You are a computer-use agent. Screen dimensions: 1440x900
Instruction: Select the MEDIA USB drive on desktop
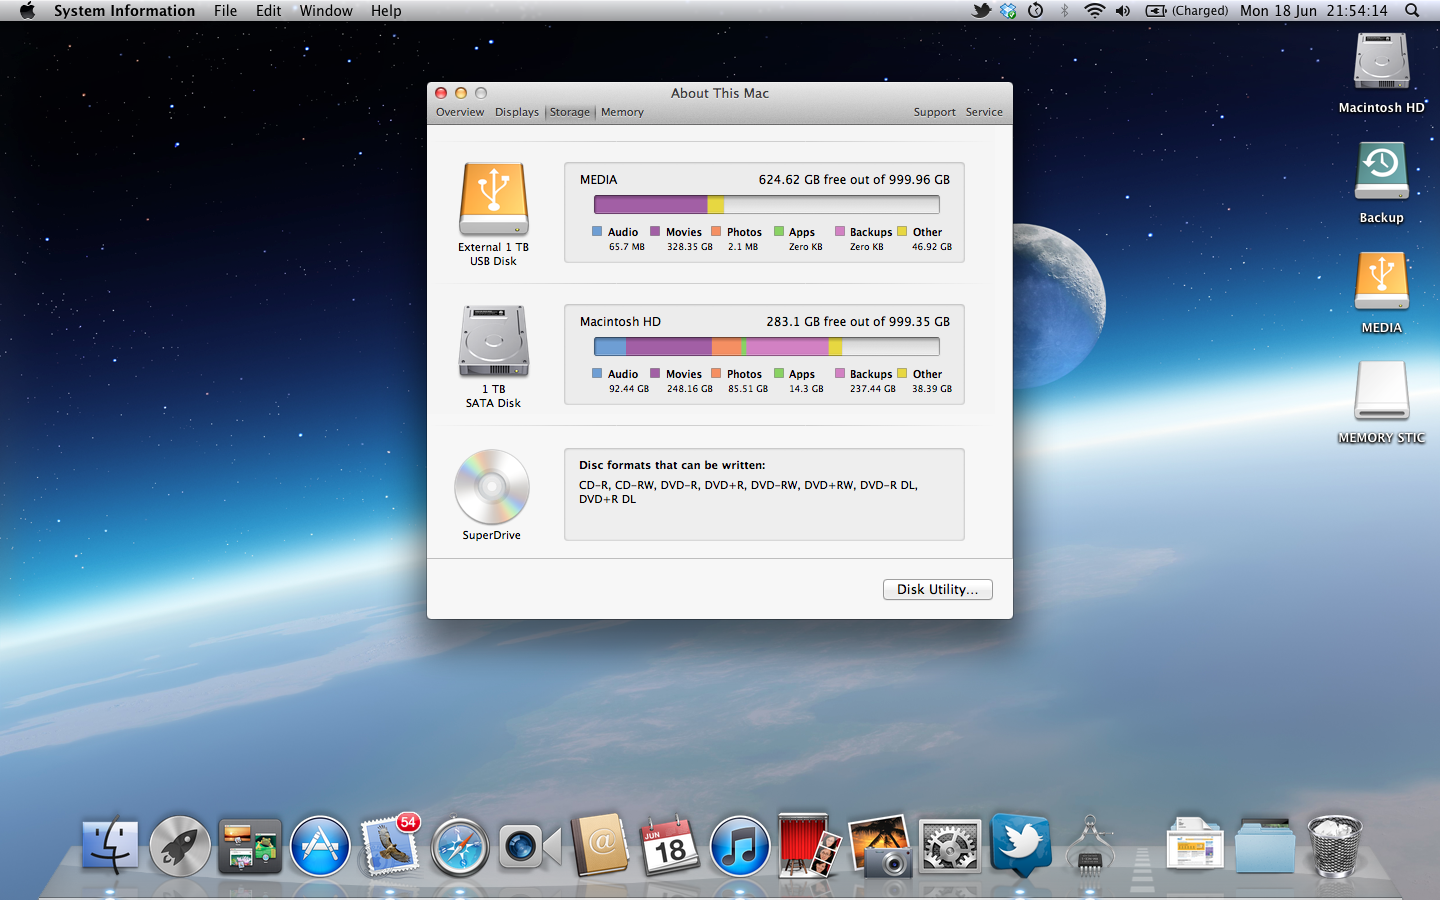coord(1382,281)
